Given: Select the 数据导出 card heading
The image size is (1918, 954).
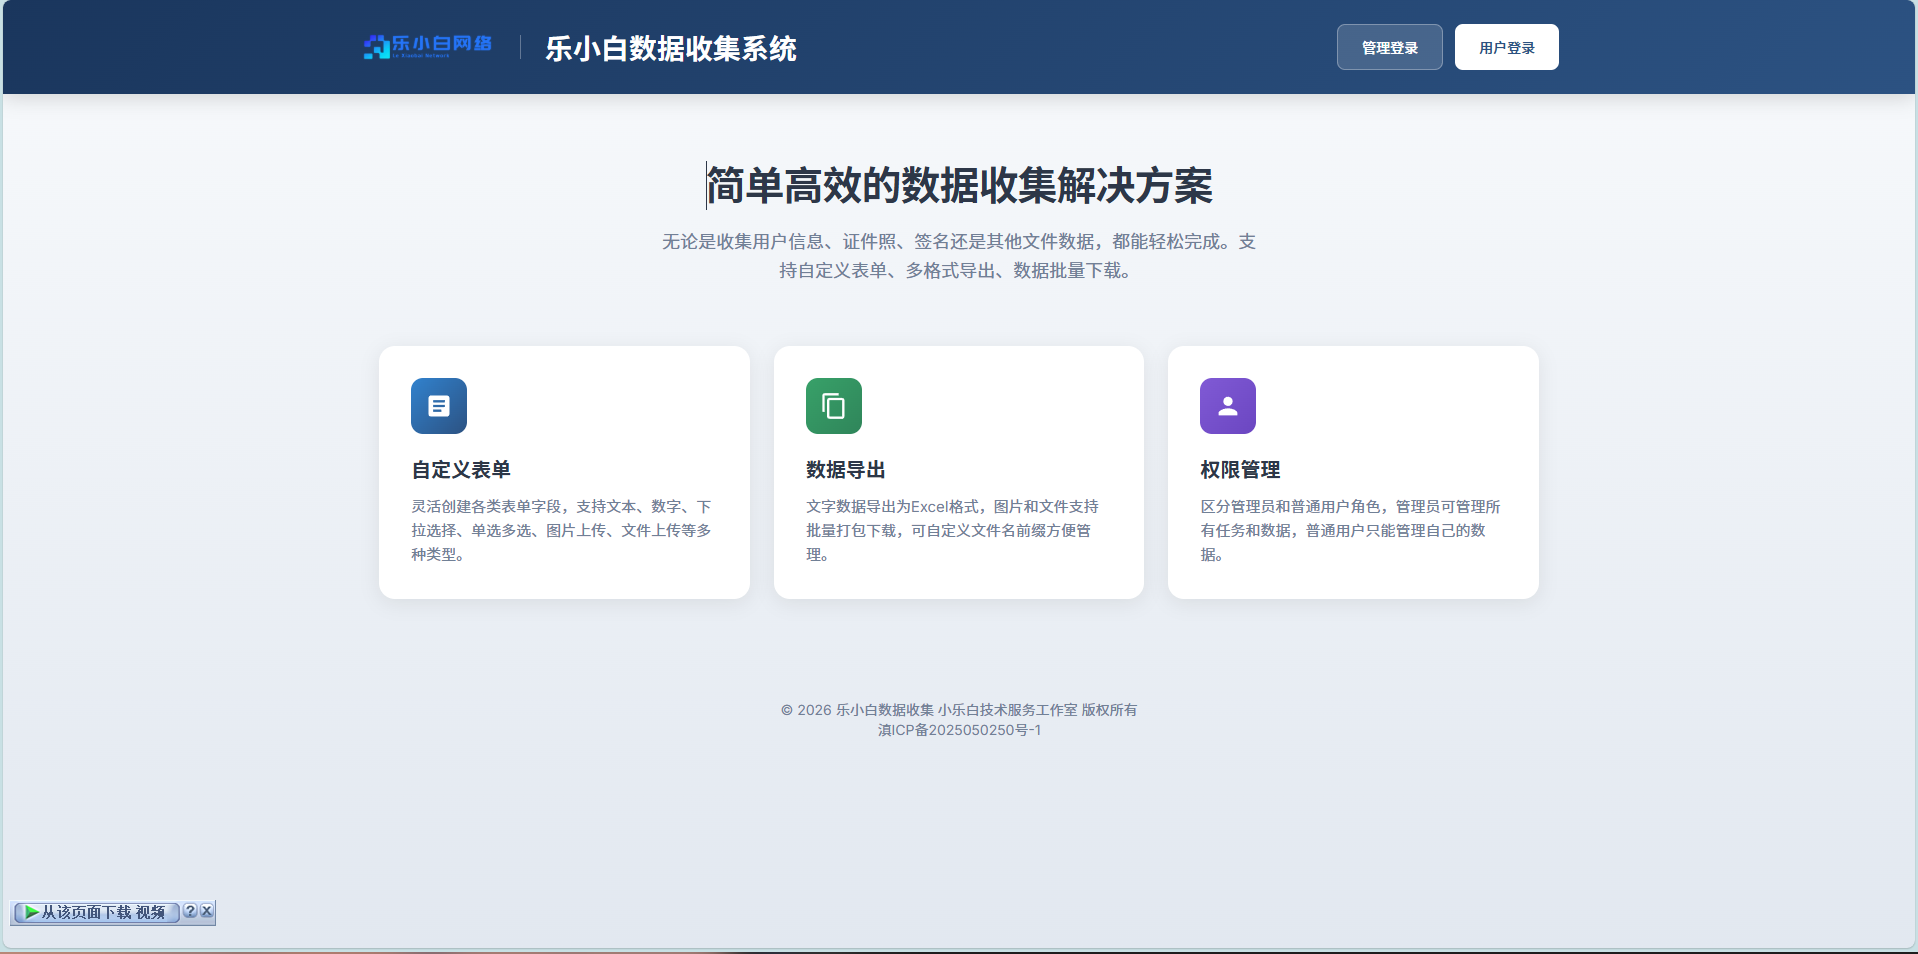Looking at the screenshot, I should tap(846, 470).
